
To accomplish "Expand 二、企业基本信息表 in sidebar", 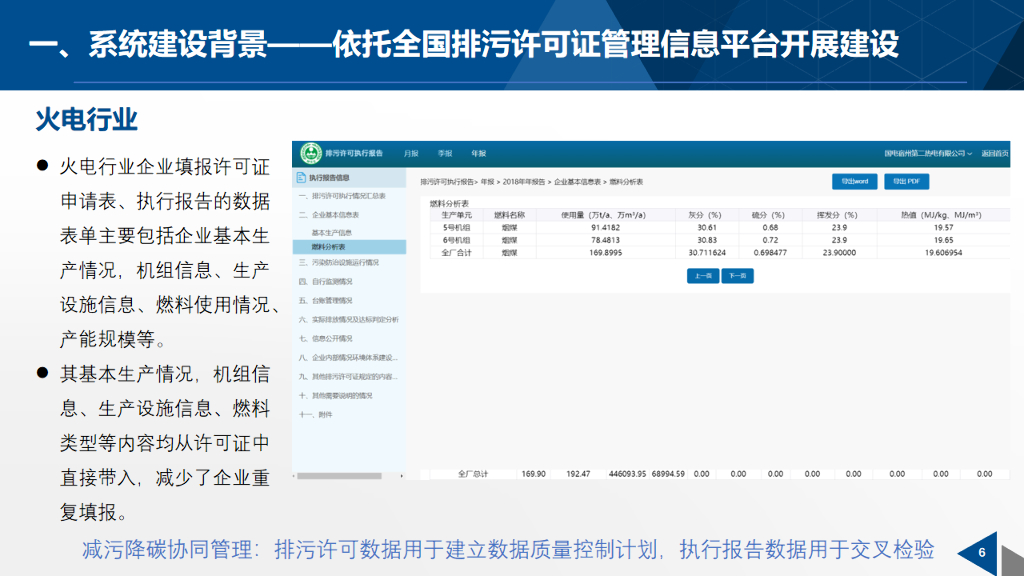I will tap(329, 214).
